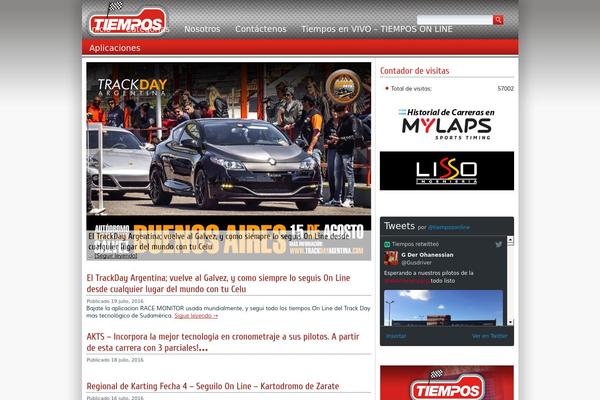Click the Total de visitas 57002 value
The height and width of the screenshot is (400, 600).
[505, 89]
